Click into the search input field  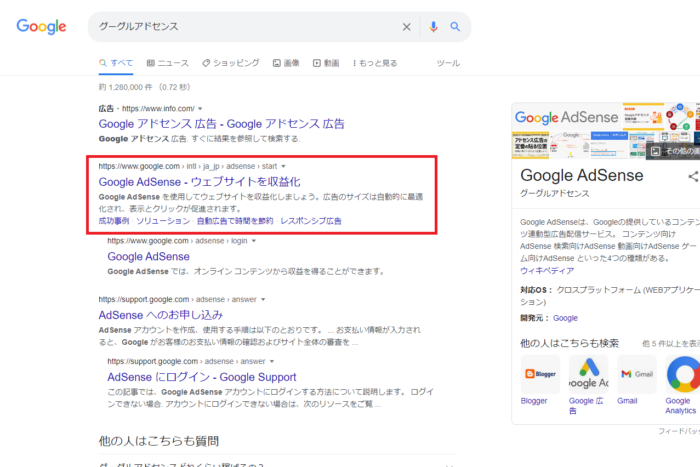[x=246, y=27]
